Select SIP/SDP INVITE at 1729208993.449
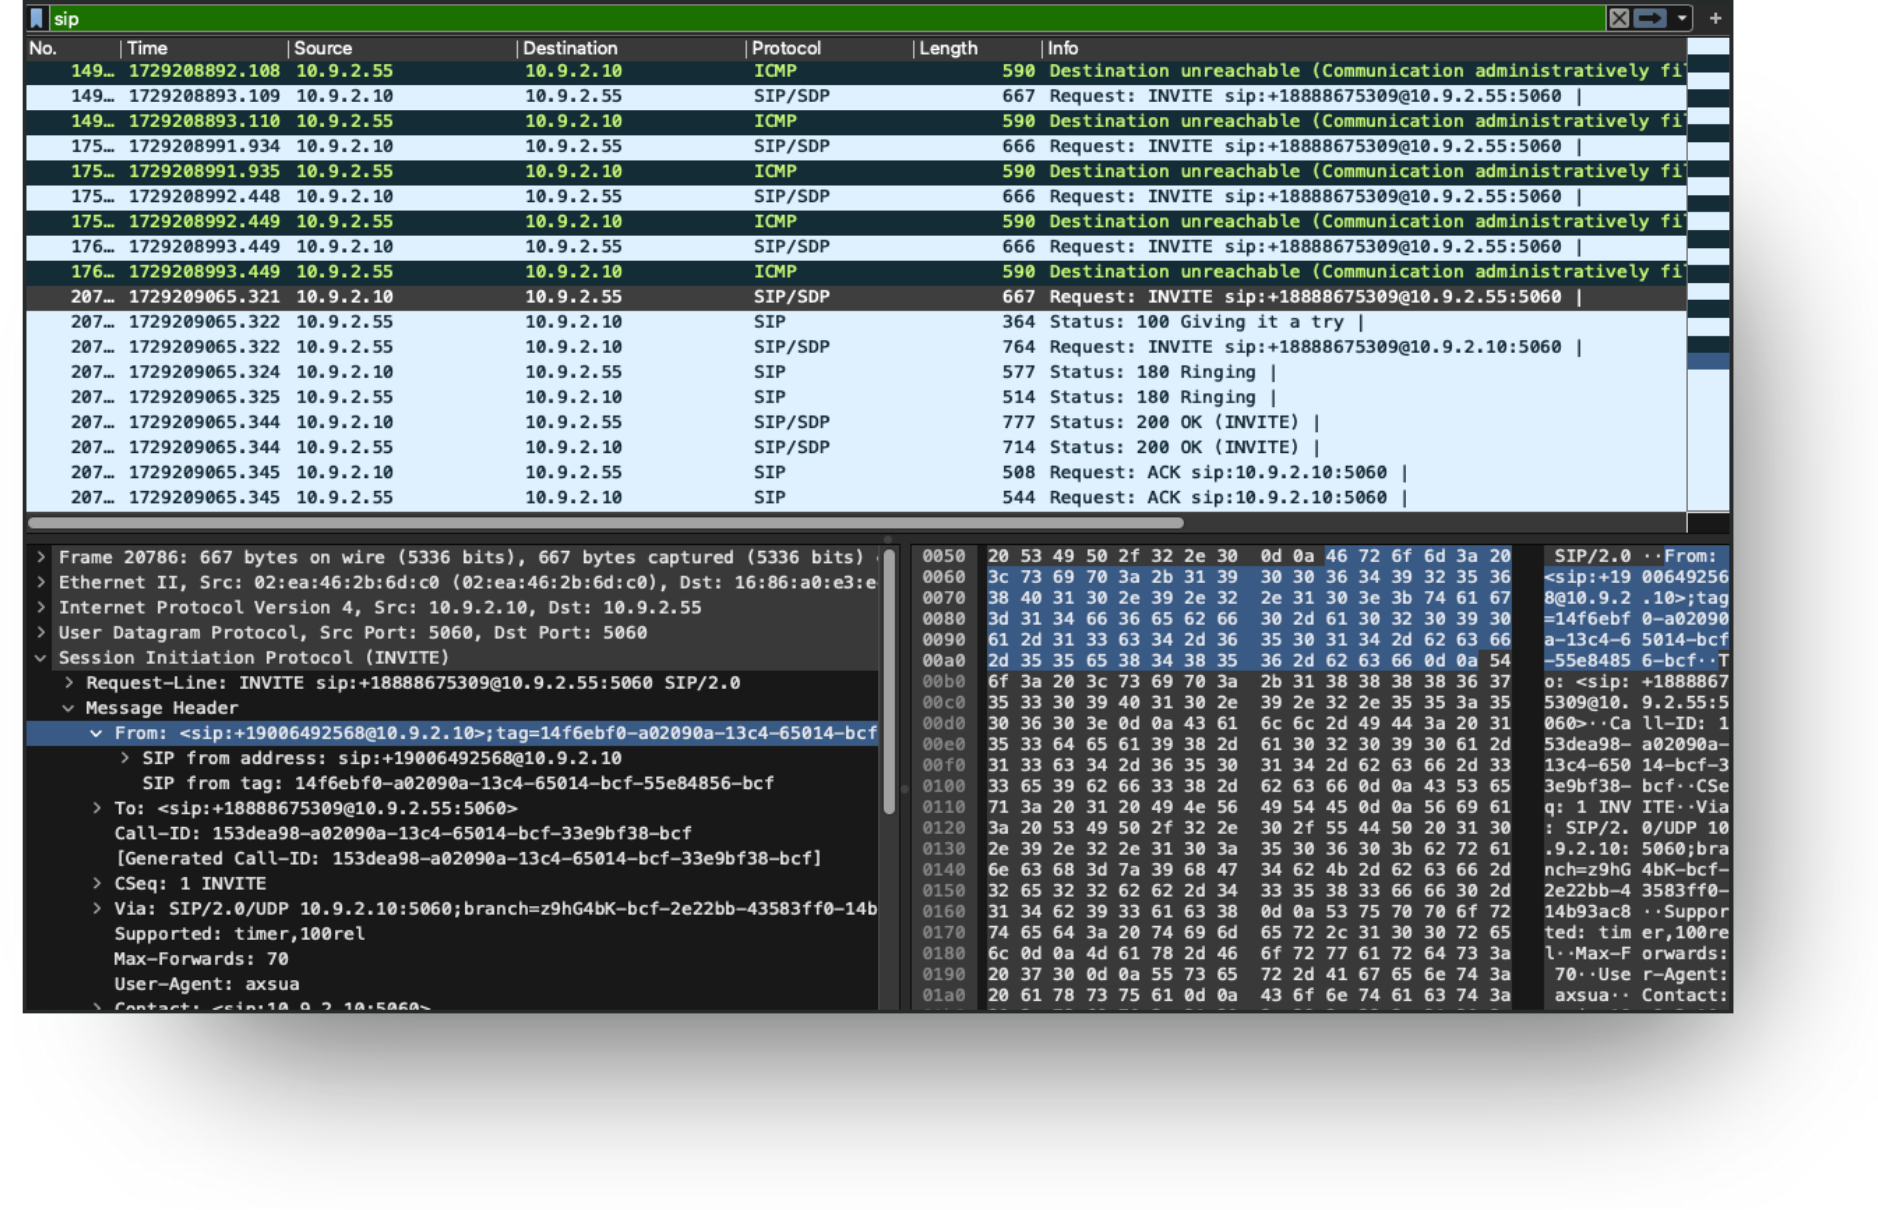1878x1210 pixels. coord(855,246)
